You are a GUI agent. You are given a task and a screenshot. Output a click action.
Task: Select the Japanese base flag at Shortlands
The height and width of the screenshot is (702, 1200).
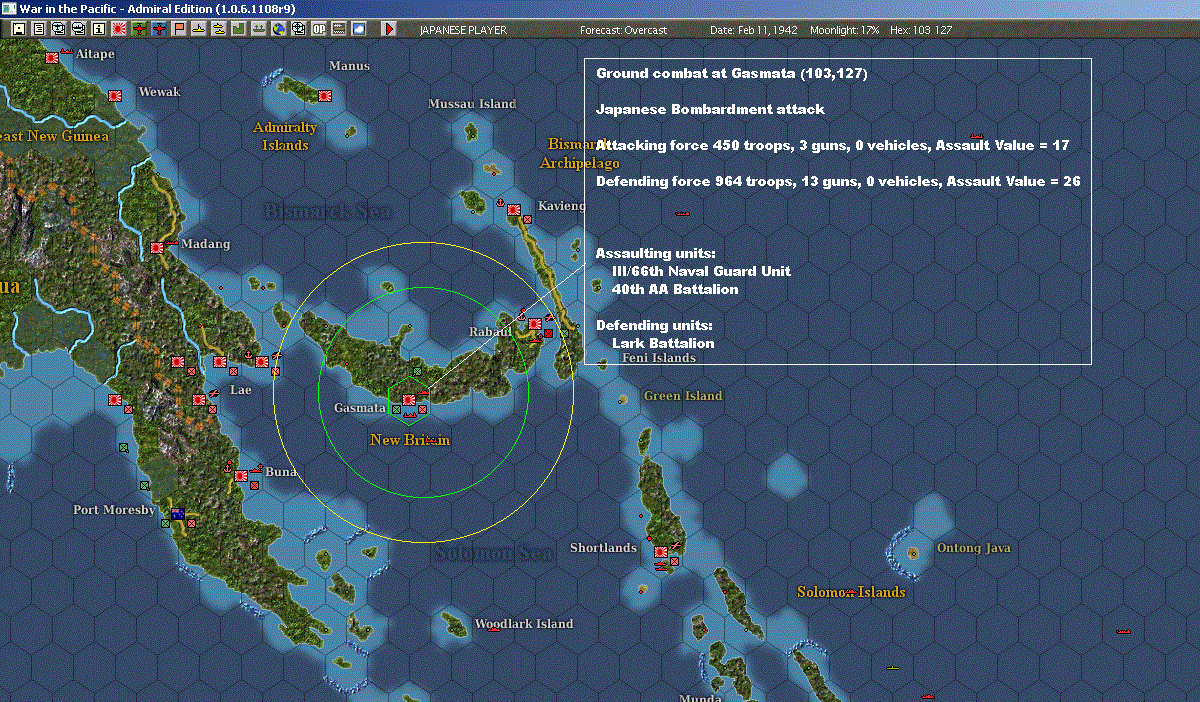(661, 552)
